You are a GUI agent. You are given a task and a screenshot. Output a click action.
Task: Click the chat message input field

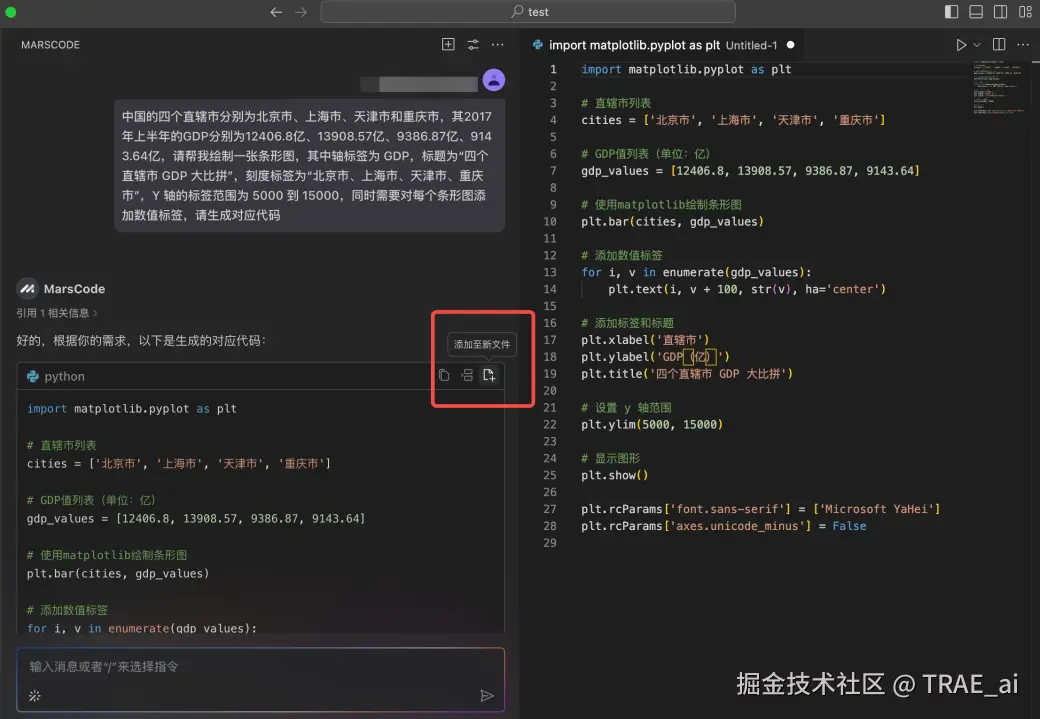pos(250,668)
